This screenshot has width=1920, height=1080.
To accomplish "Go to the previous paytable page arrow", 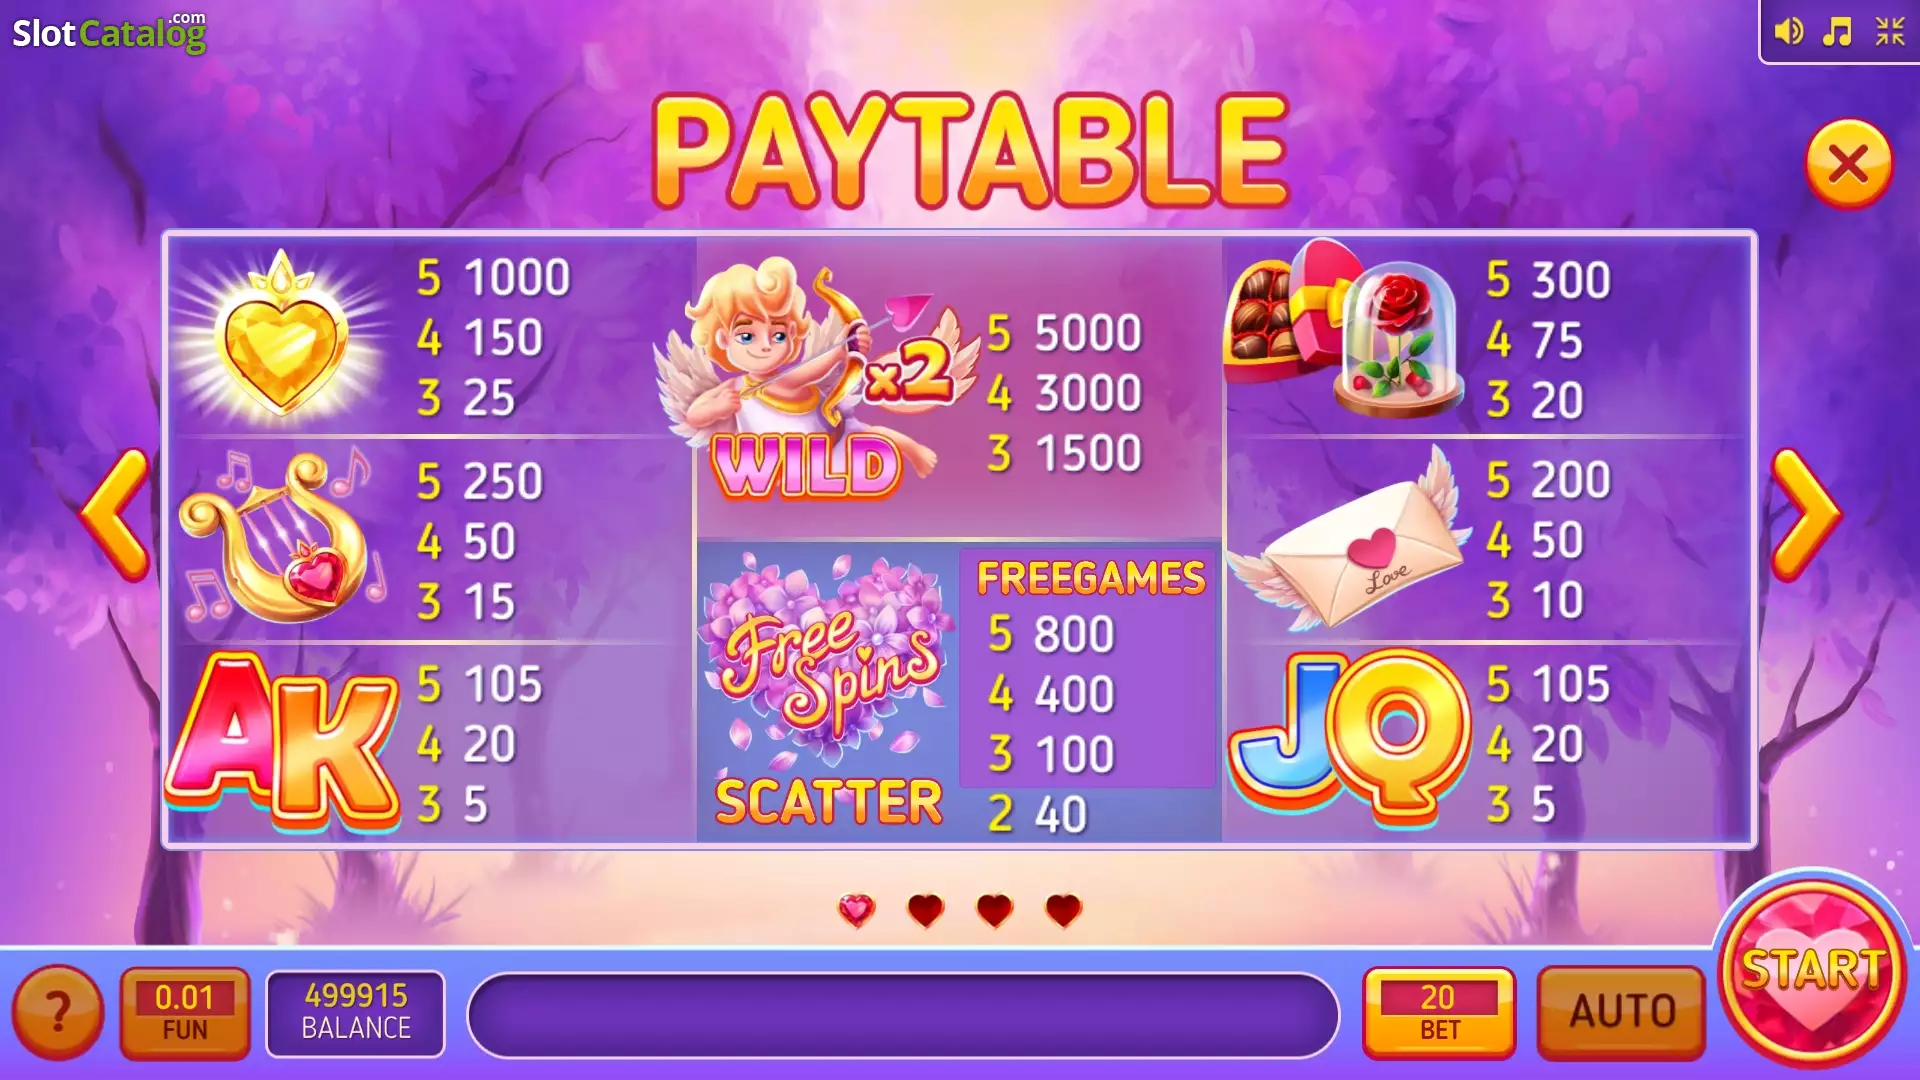I will click(x=115, y=514).
